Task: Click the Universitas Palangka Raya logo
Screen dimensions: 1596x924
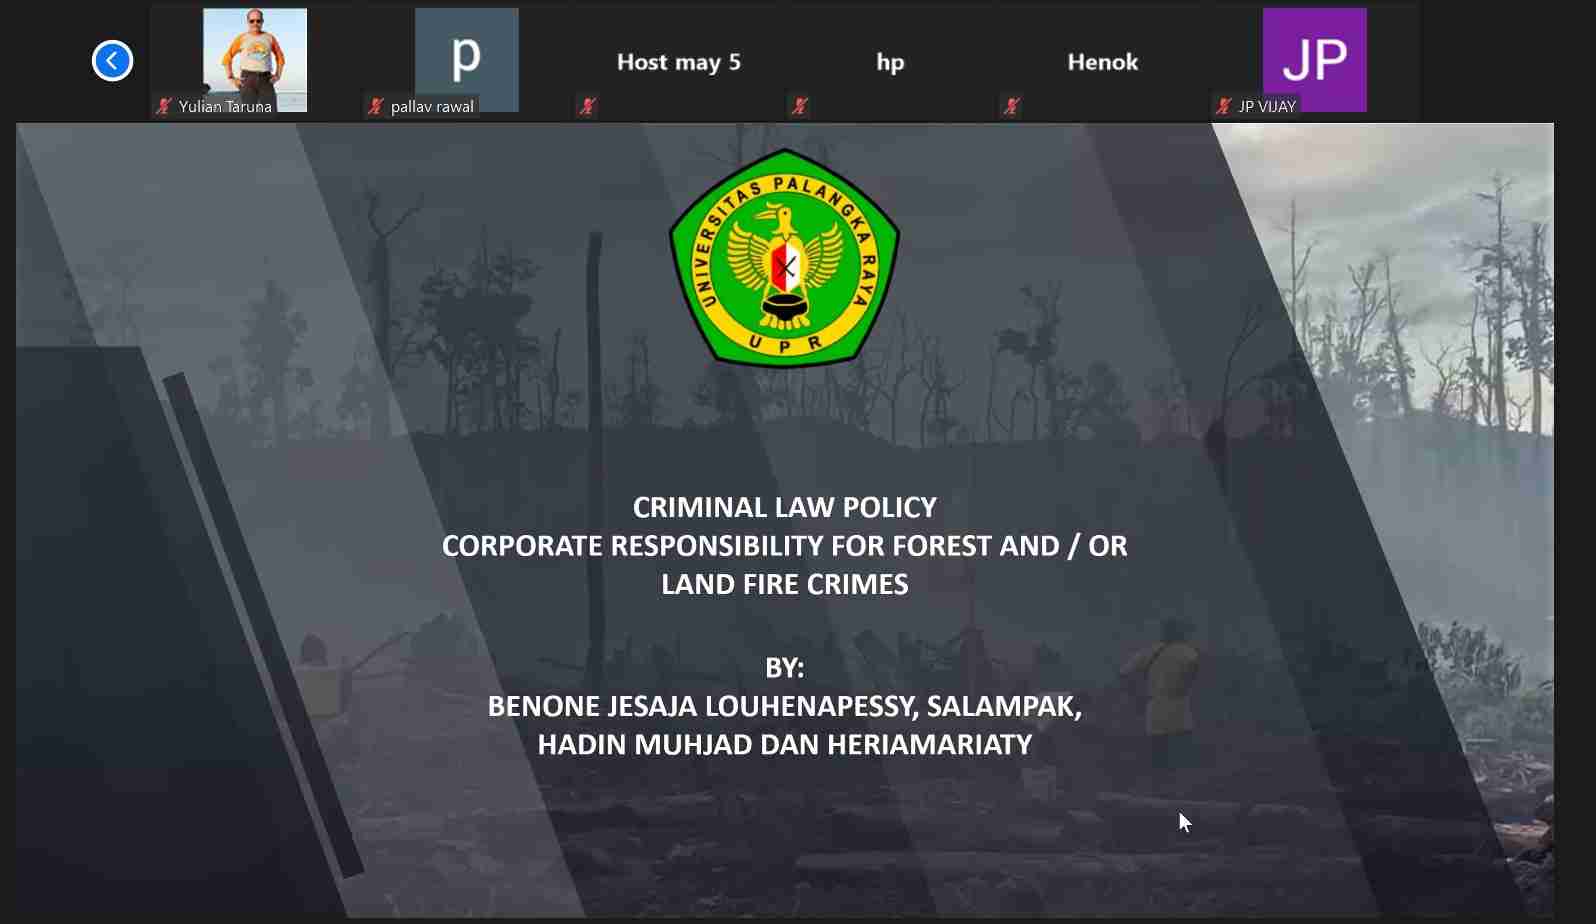Action: pyautogui.click(x=785, y=258)
